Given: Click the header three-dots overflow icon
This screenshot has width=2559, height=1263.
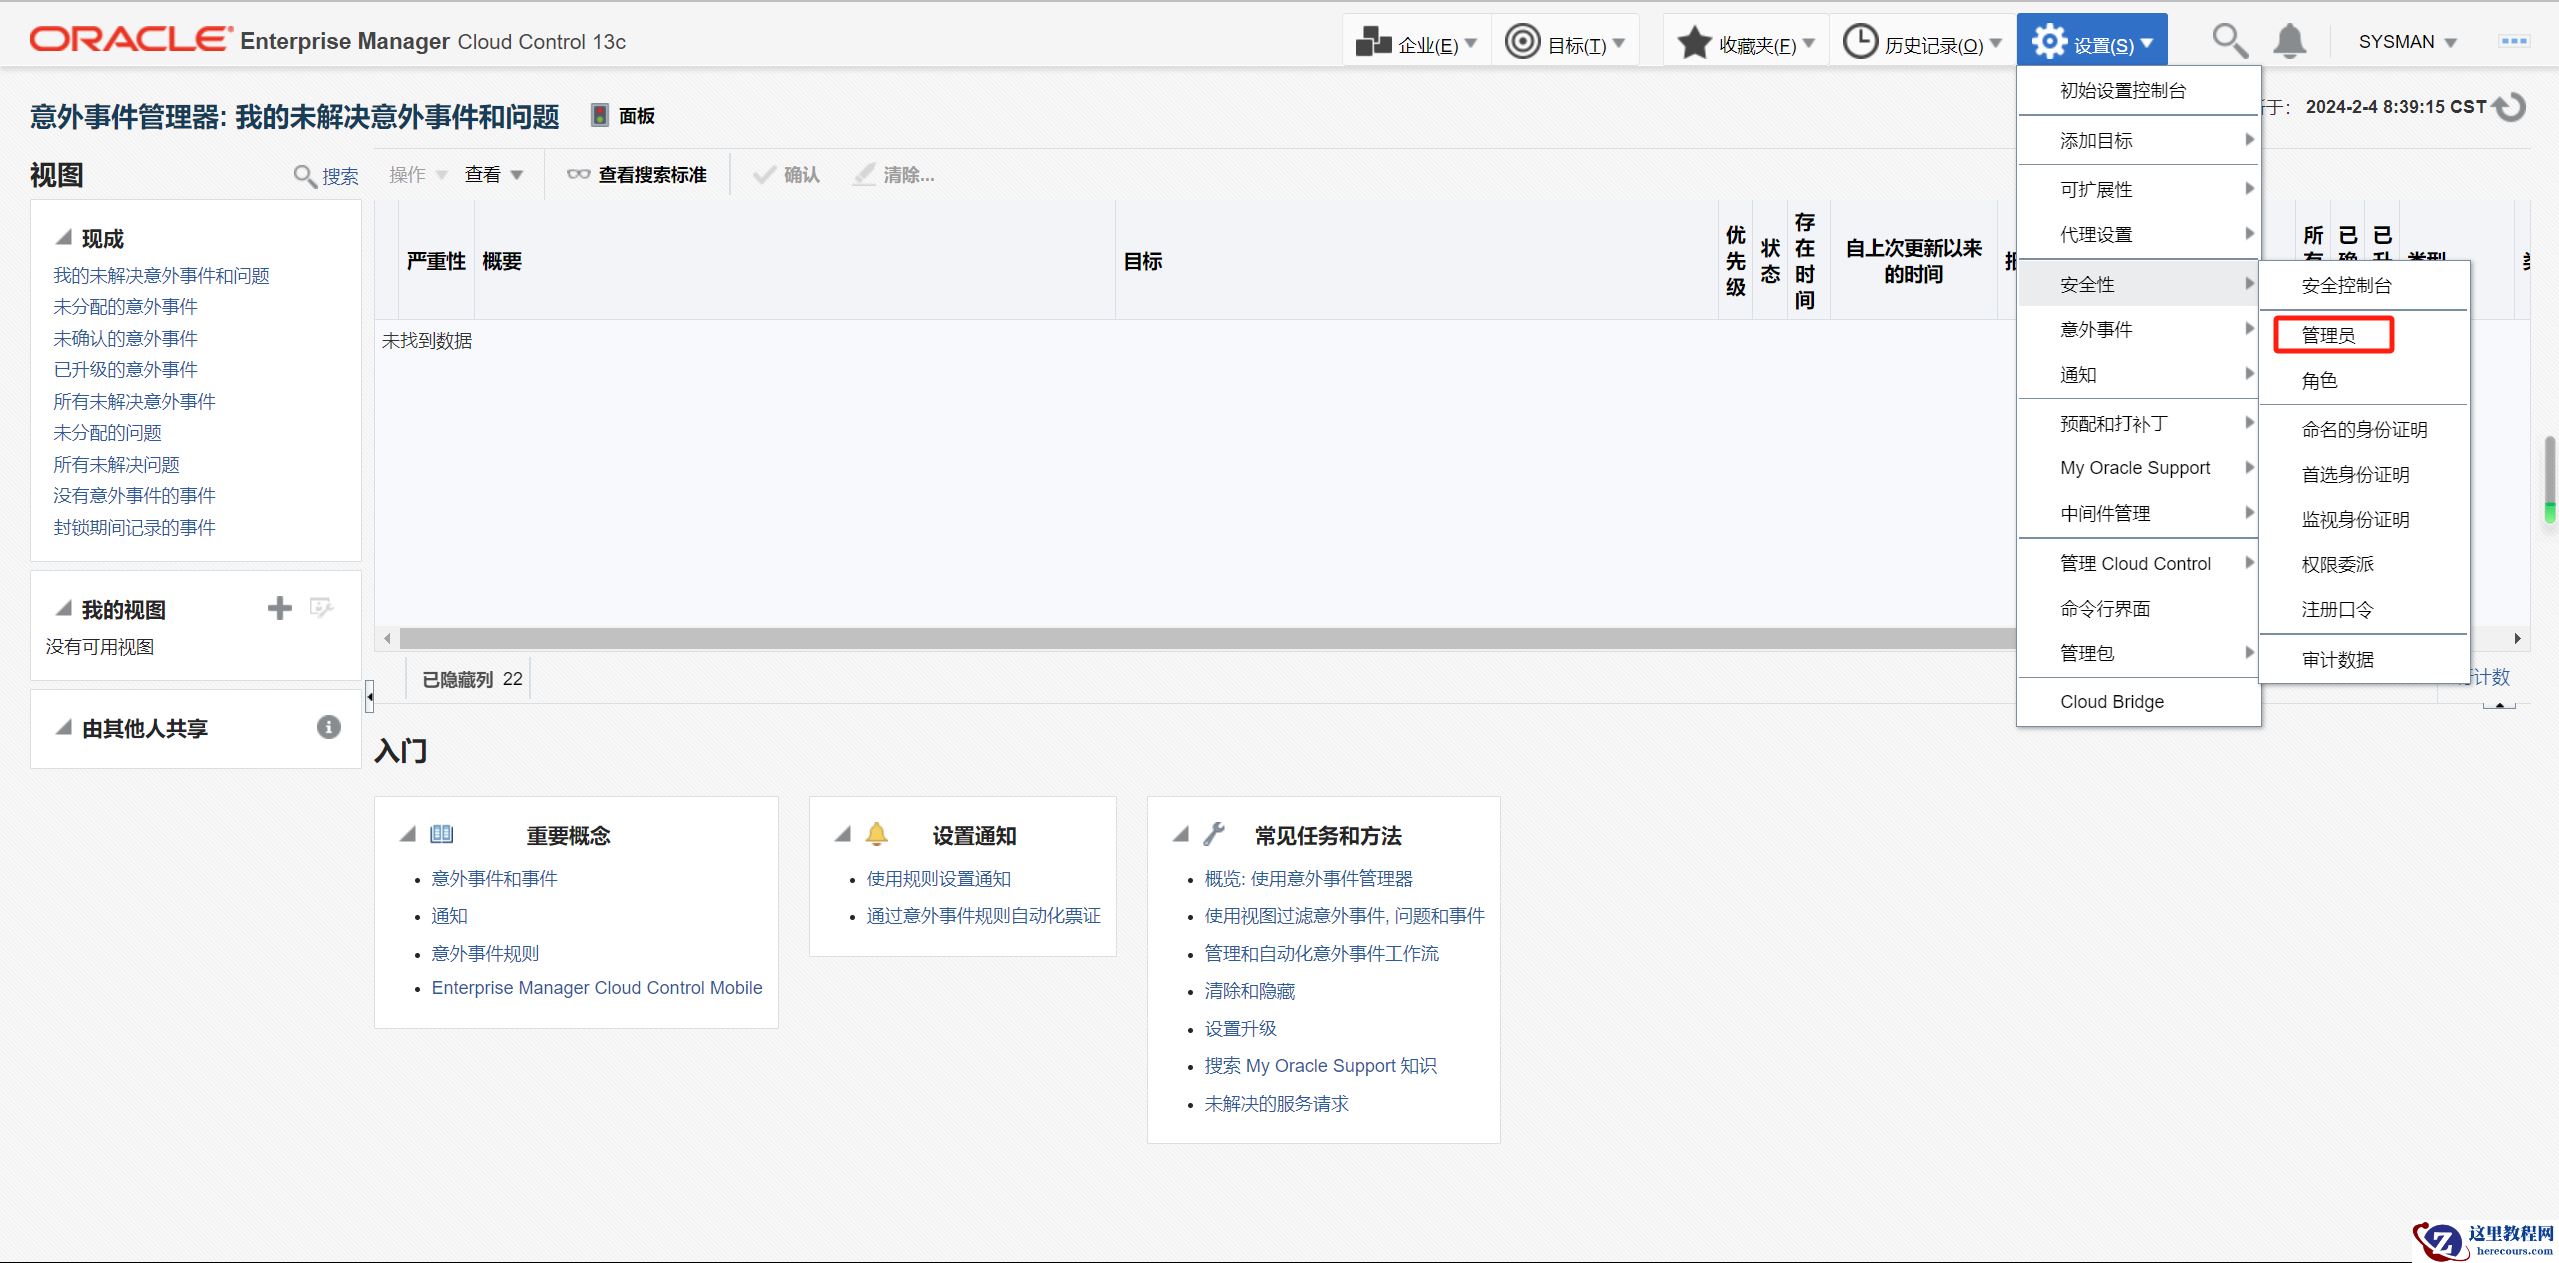Looking at the screenshot, I should coord(2514,41).
